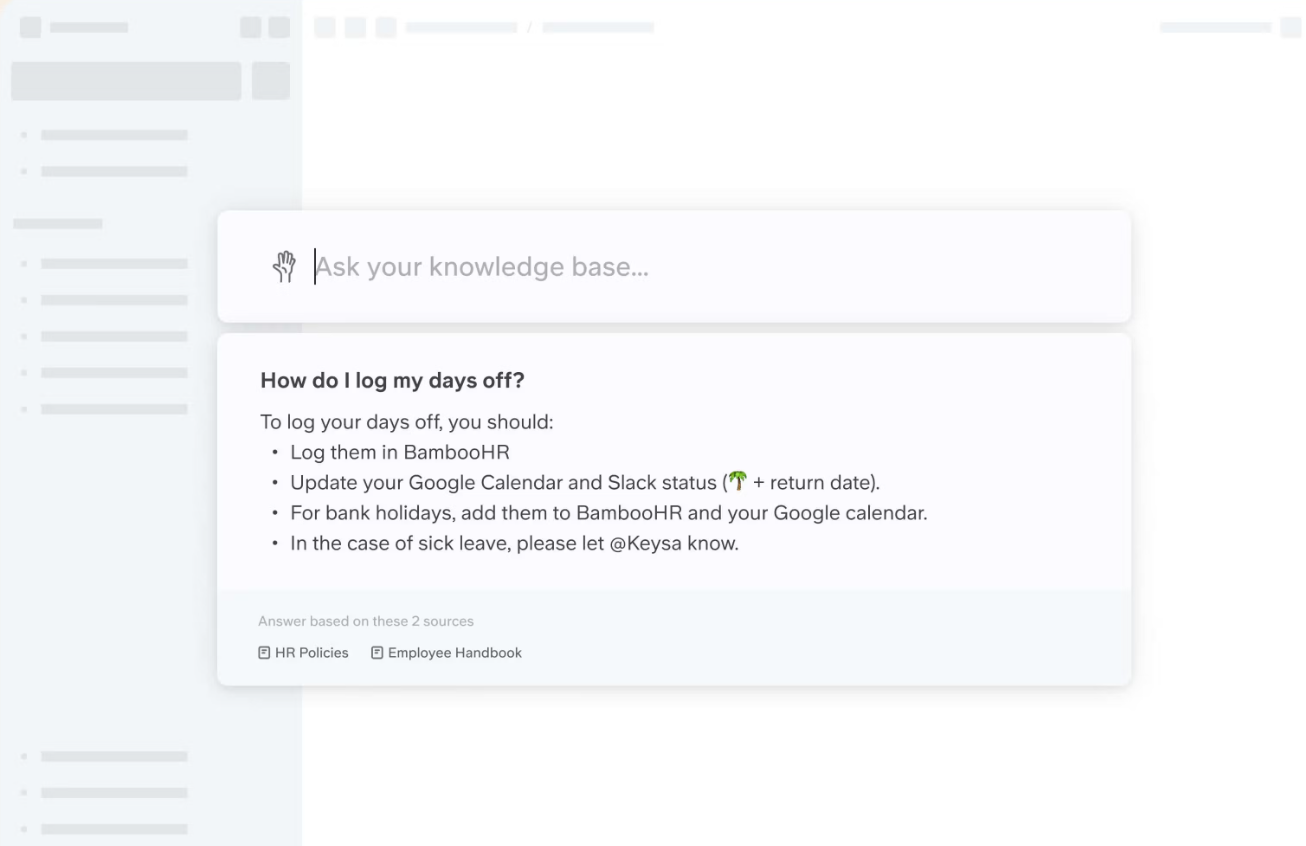Select the sidebar section heading above the second list
Viewport: 1306px width, 846px height.
[57, 223]
